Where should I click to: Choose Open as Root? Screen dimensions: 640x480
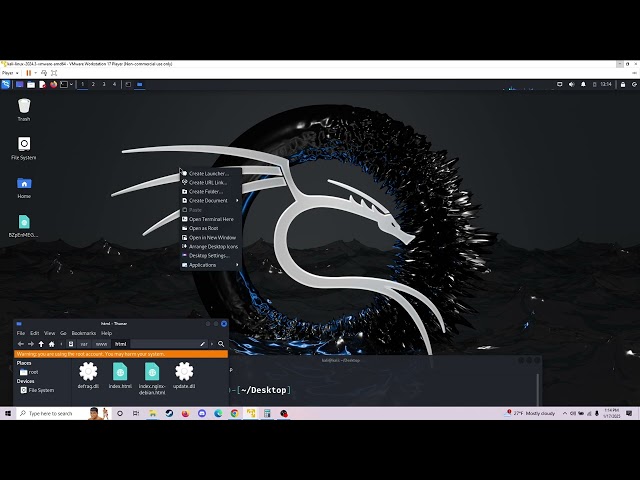[211, 228]
